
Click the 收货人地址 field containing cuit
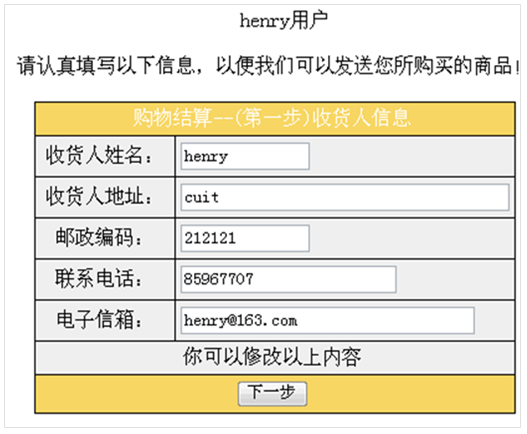tap(345, 197)
